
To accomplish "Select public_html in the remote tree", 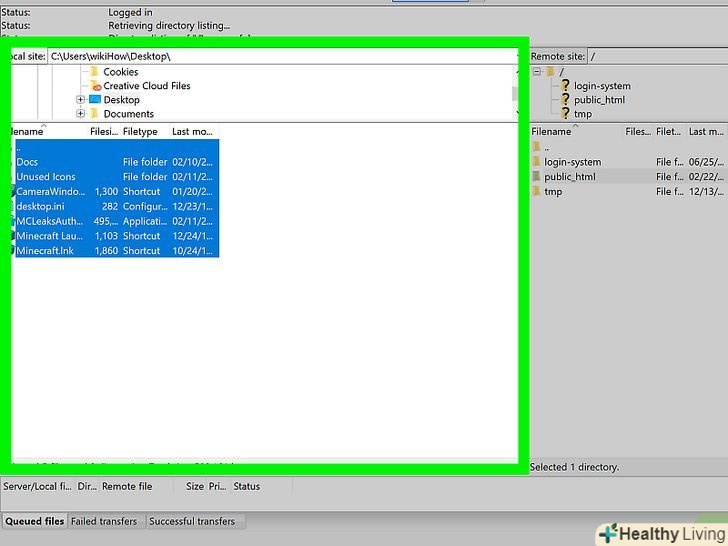I will 599,100.
